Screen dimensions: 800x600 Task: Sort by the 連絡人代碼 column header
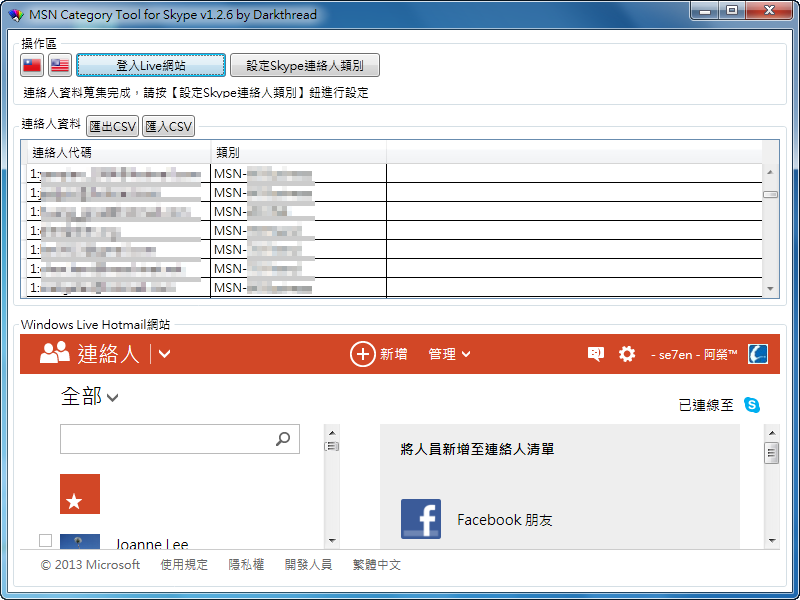pyautogui.click(x=118, y=153)
